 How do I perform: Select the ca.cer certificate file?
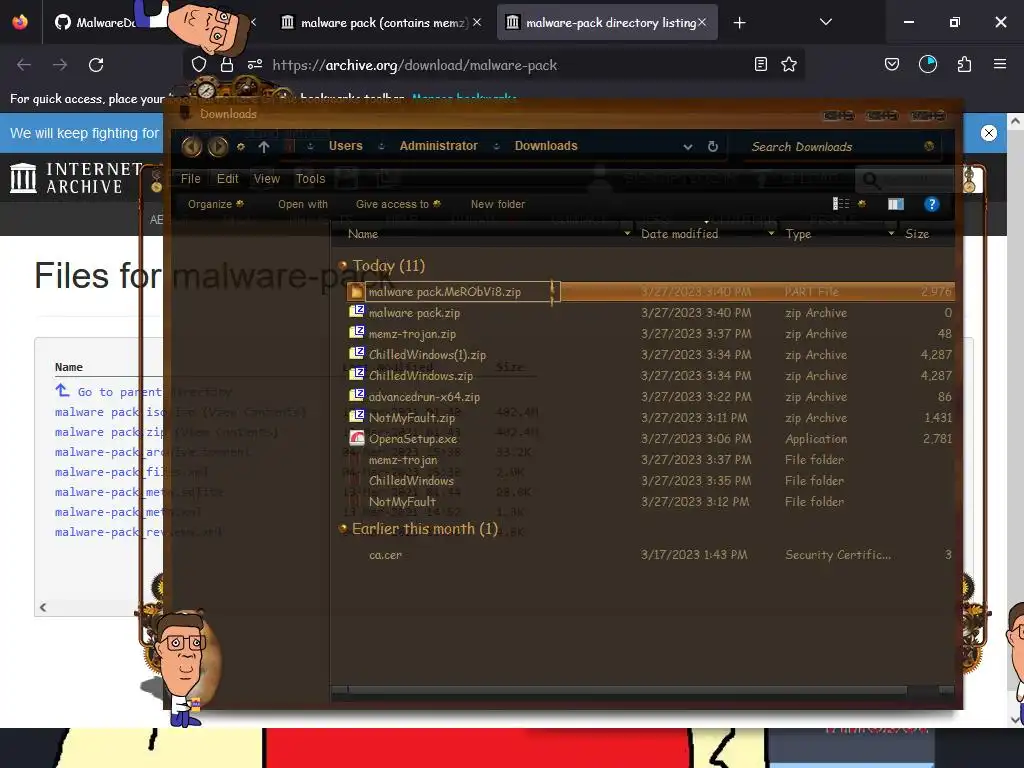pos(650,554)
